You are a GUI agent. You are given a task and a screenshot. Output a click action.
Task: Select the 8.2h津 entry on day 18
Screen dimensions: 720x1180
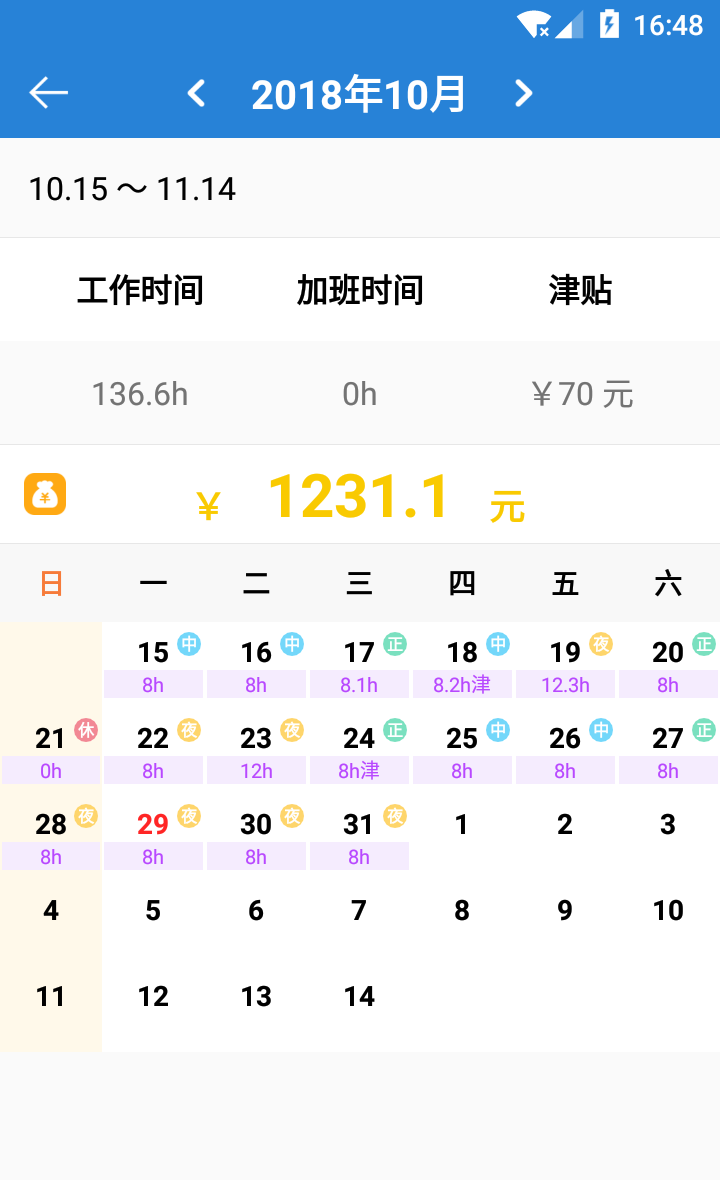point(462,685)
